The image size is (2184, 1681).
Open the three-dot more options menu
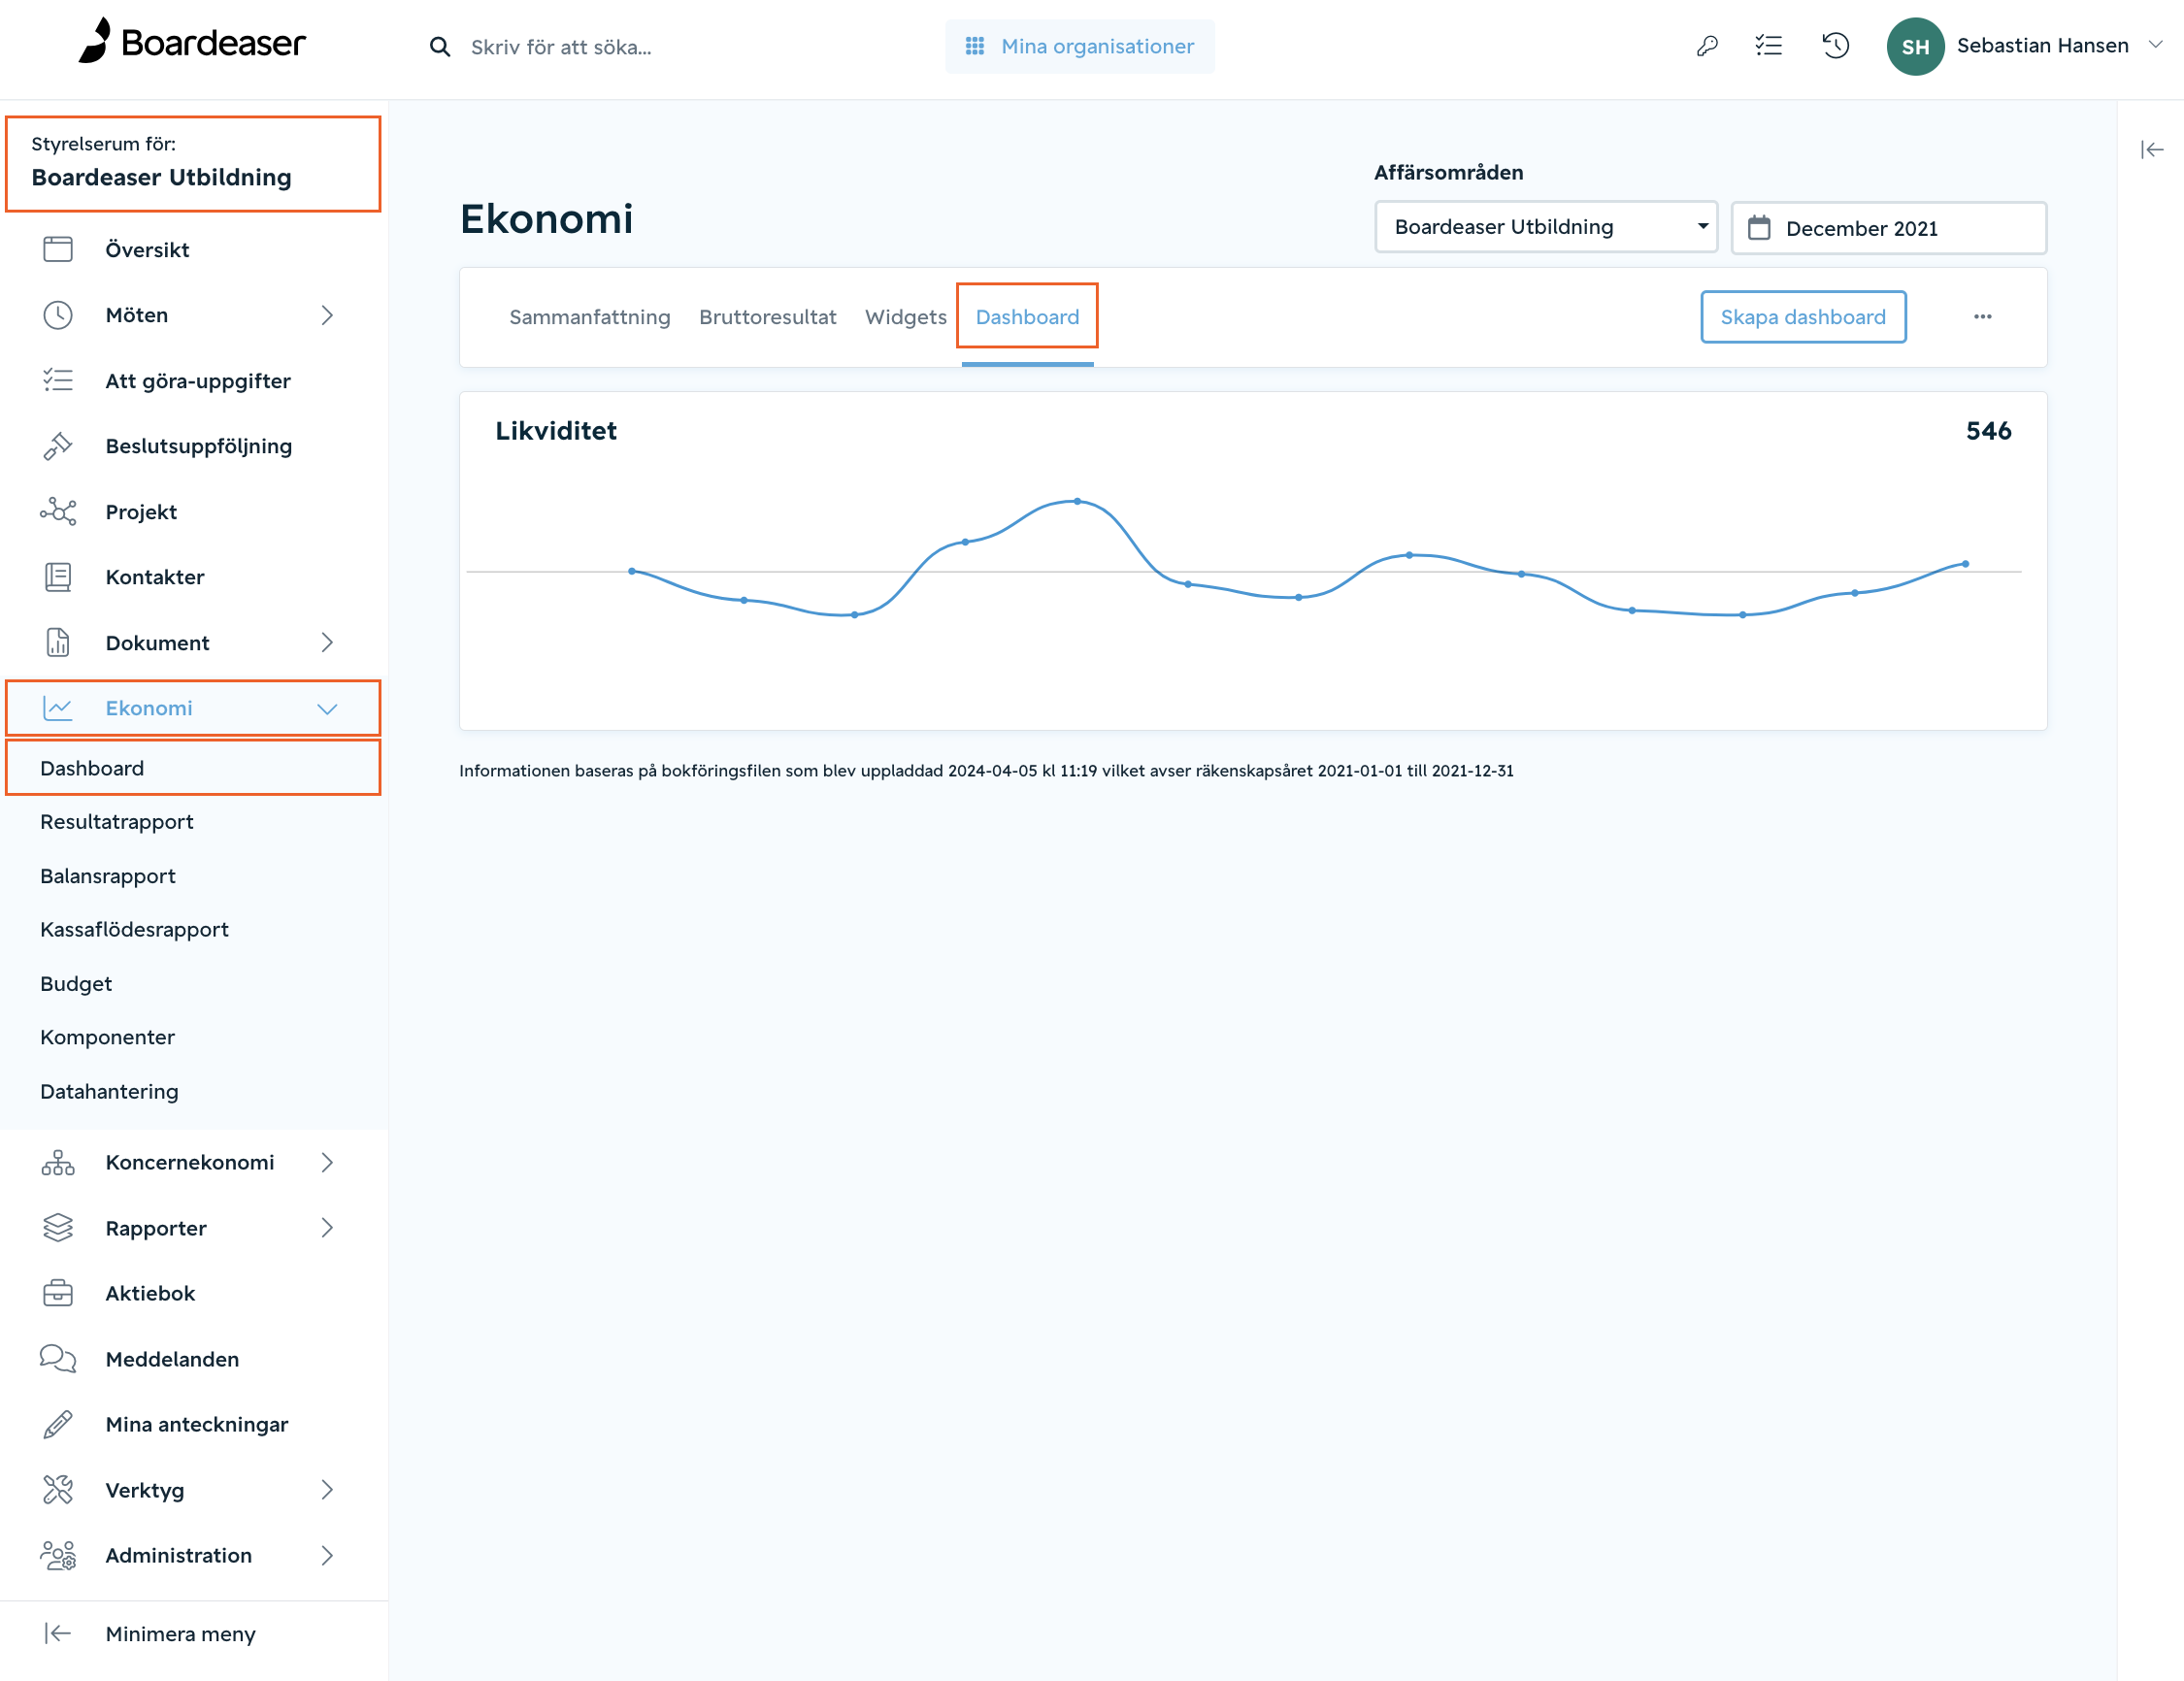tap(1983, 317)
